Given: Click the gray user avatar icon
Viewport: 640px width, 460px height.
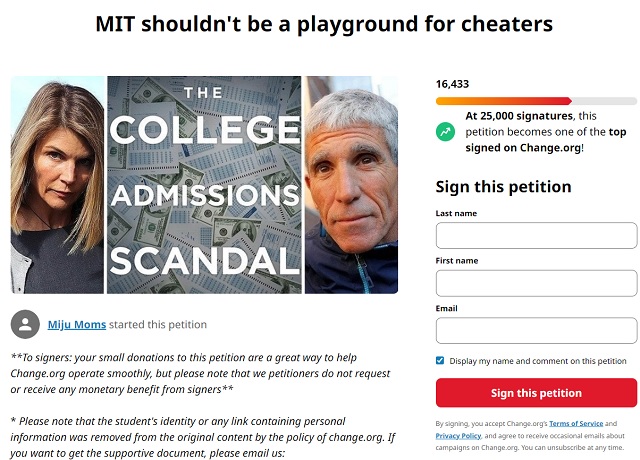Looking at the screenshot, I should coord(25,324).
